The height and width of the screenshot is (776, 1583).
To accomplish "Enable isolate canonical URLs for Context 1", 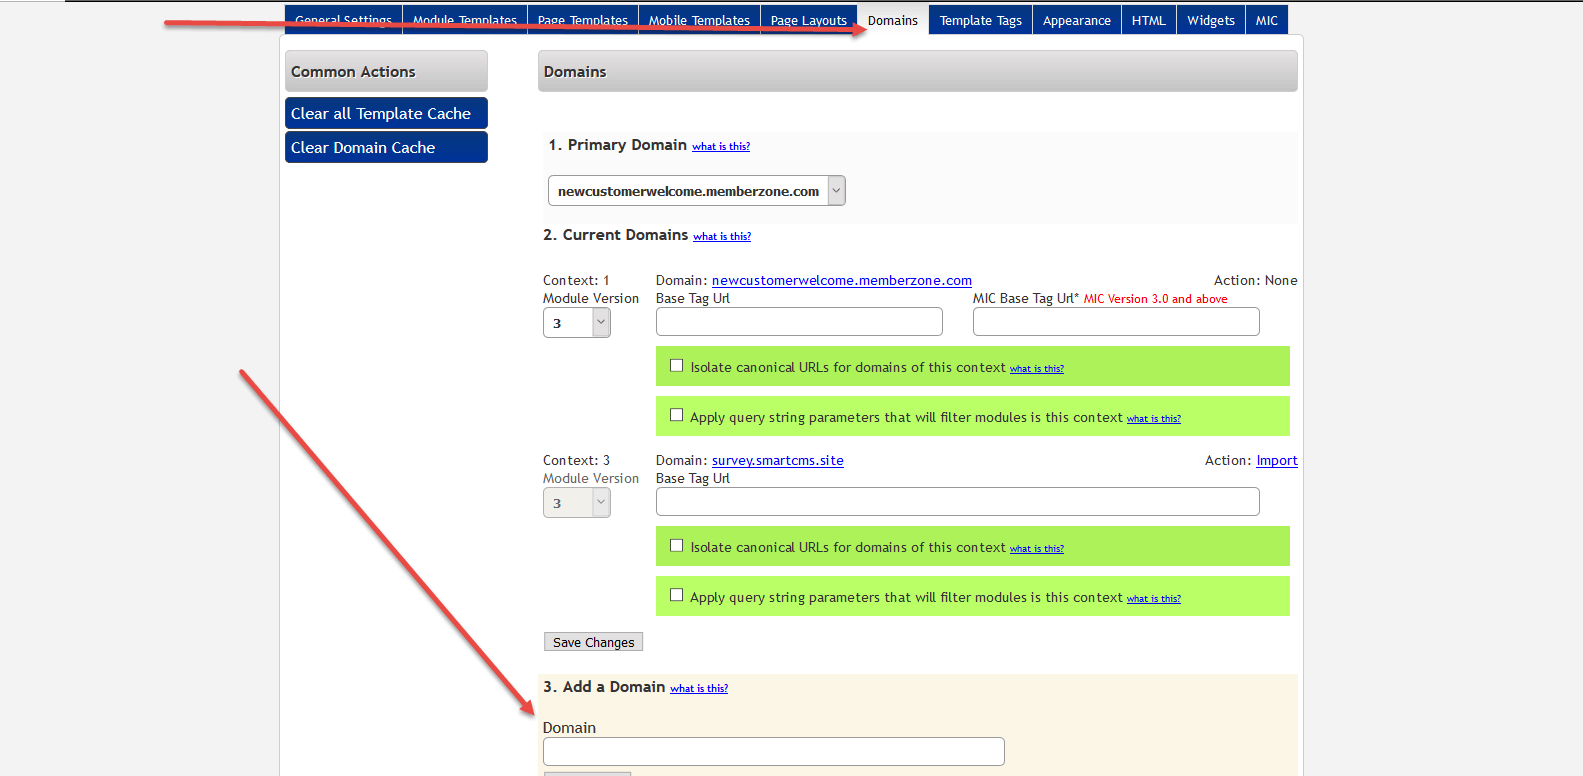I will [677, 366].
